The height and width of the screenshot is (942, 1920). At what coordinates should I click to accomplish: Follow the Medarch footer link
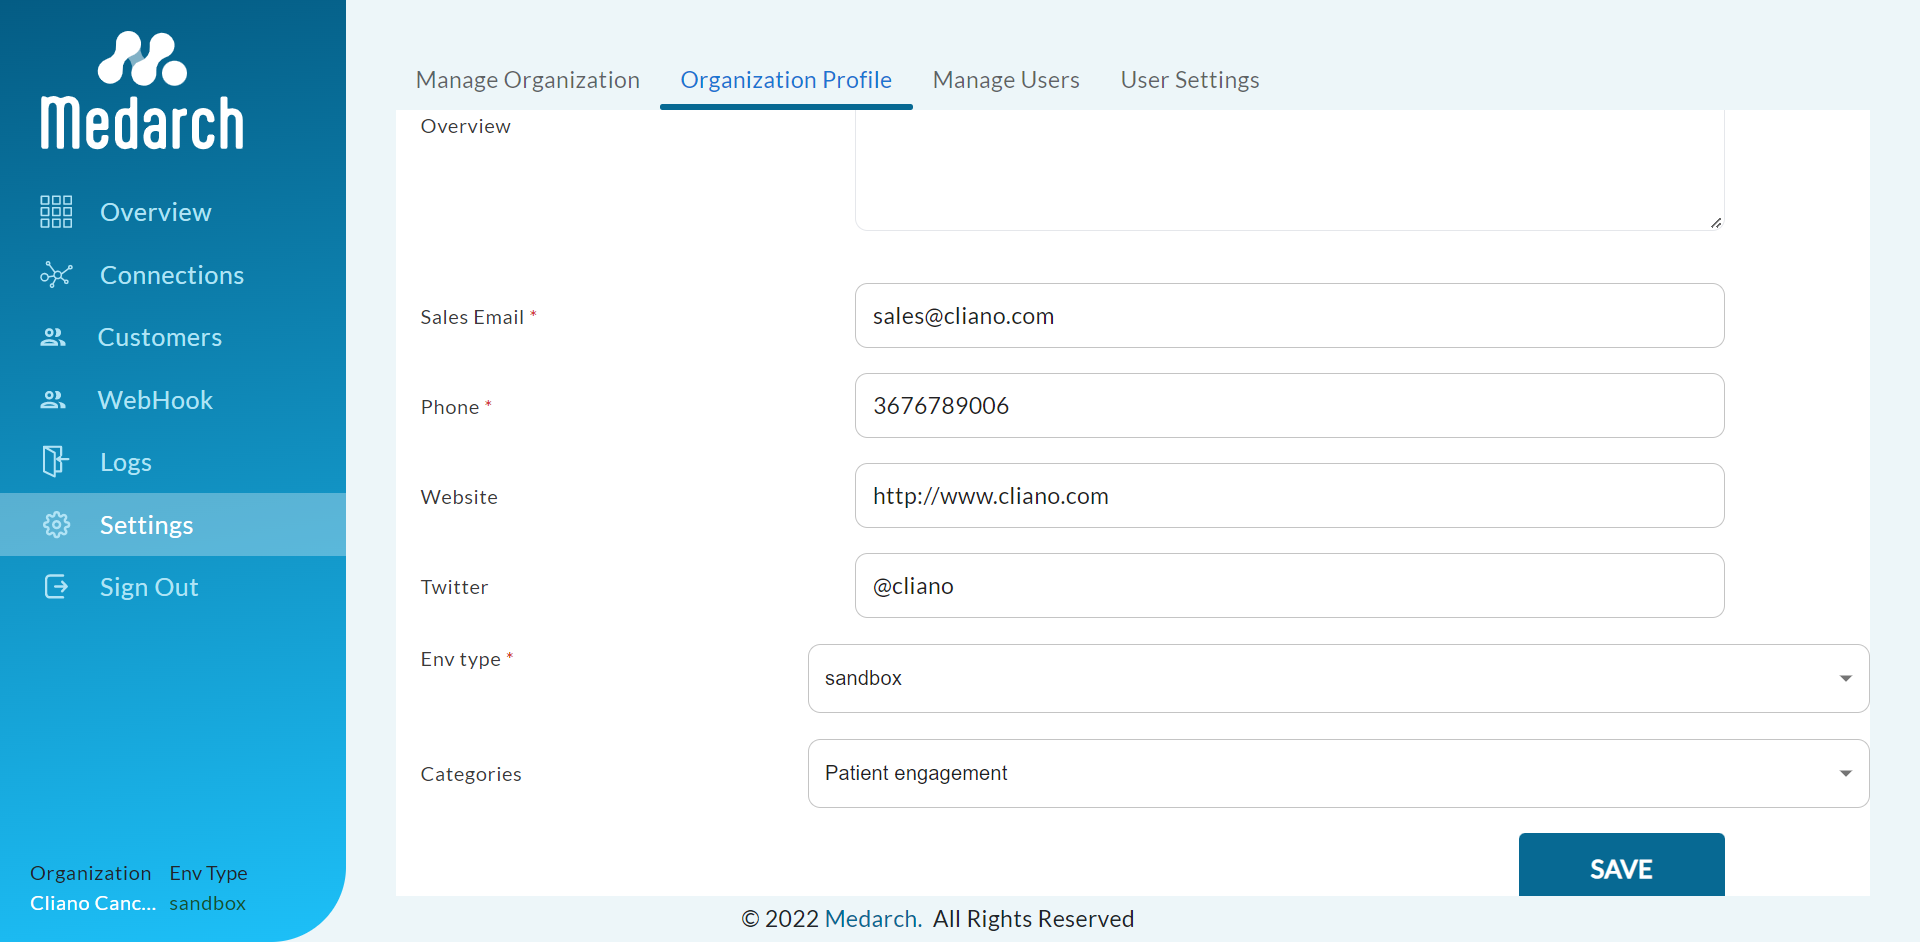coord(873,919)
